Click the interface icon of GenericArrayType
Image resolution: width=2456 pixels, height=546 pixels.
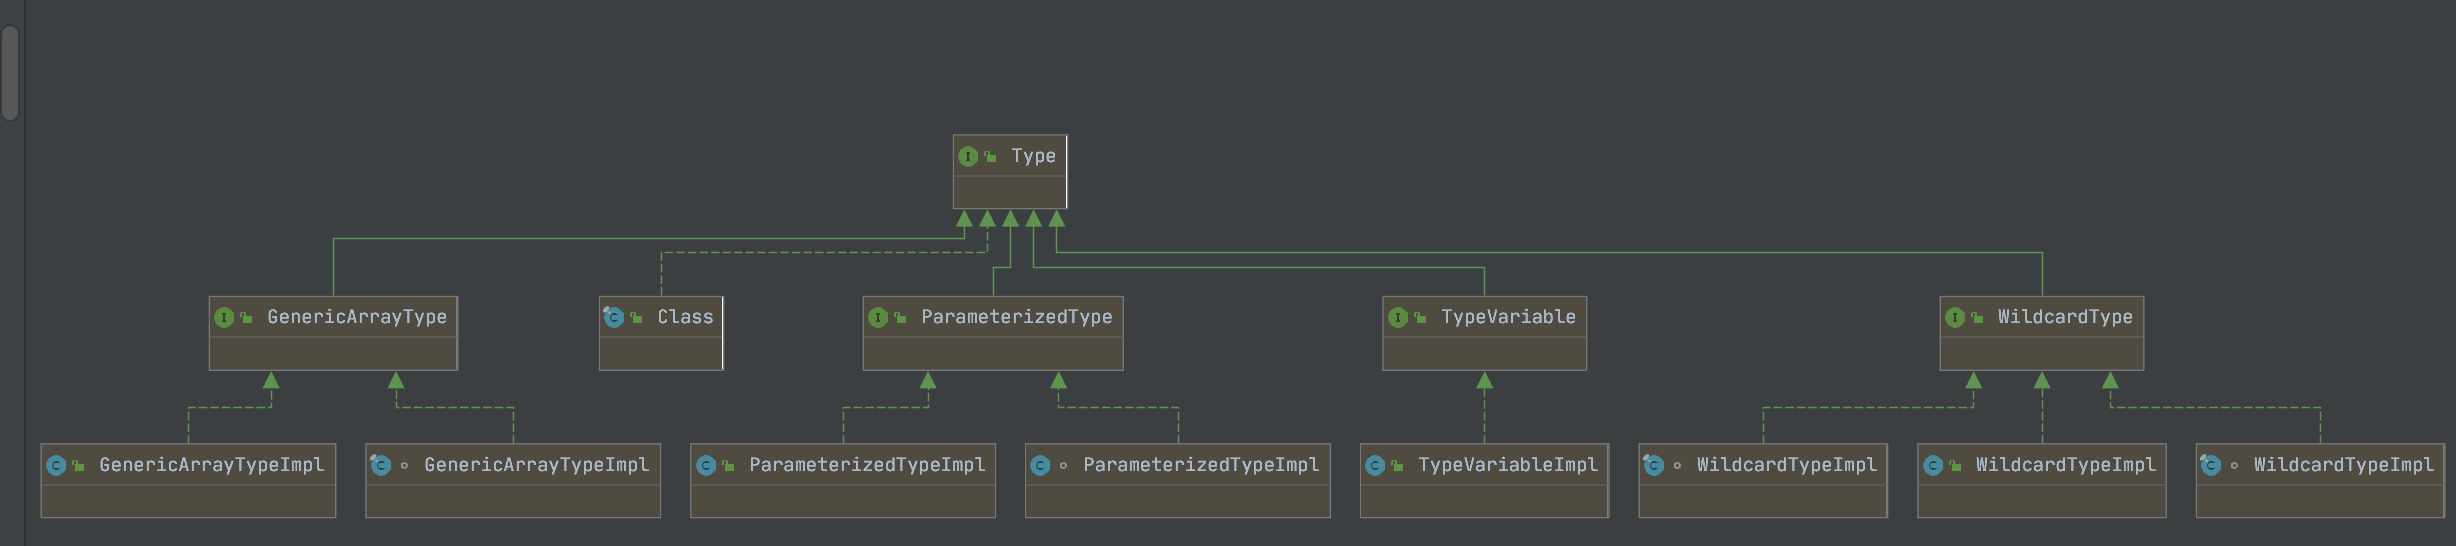pyautogui.click(x=224, y=317)
